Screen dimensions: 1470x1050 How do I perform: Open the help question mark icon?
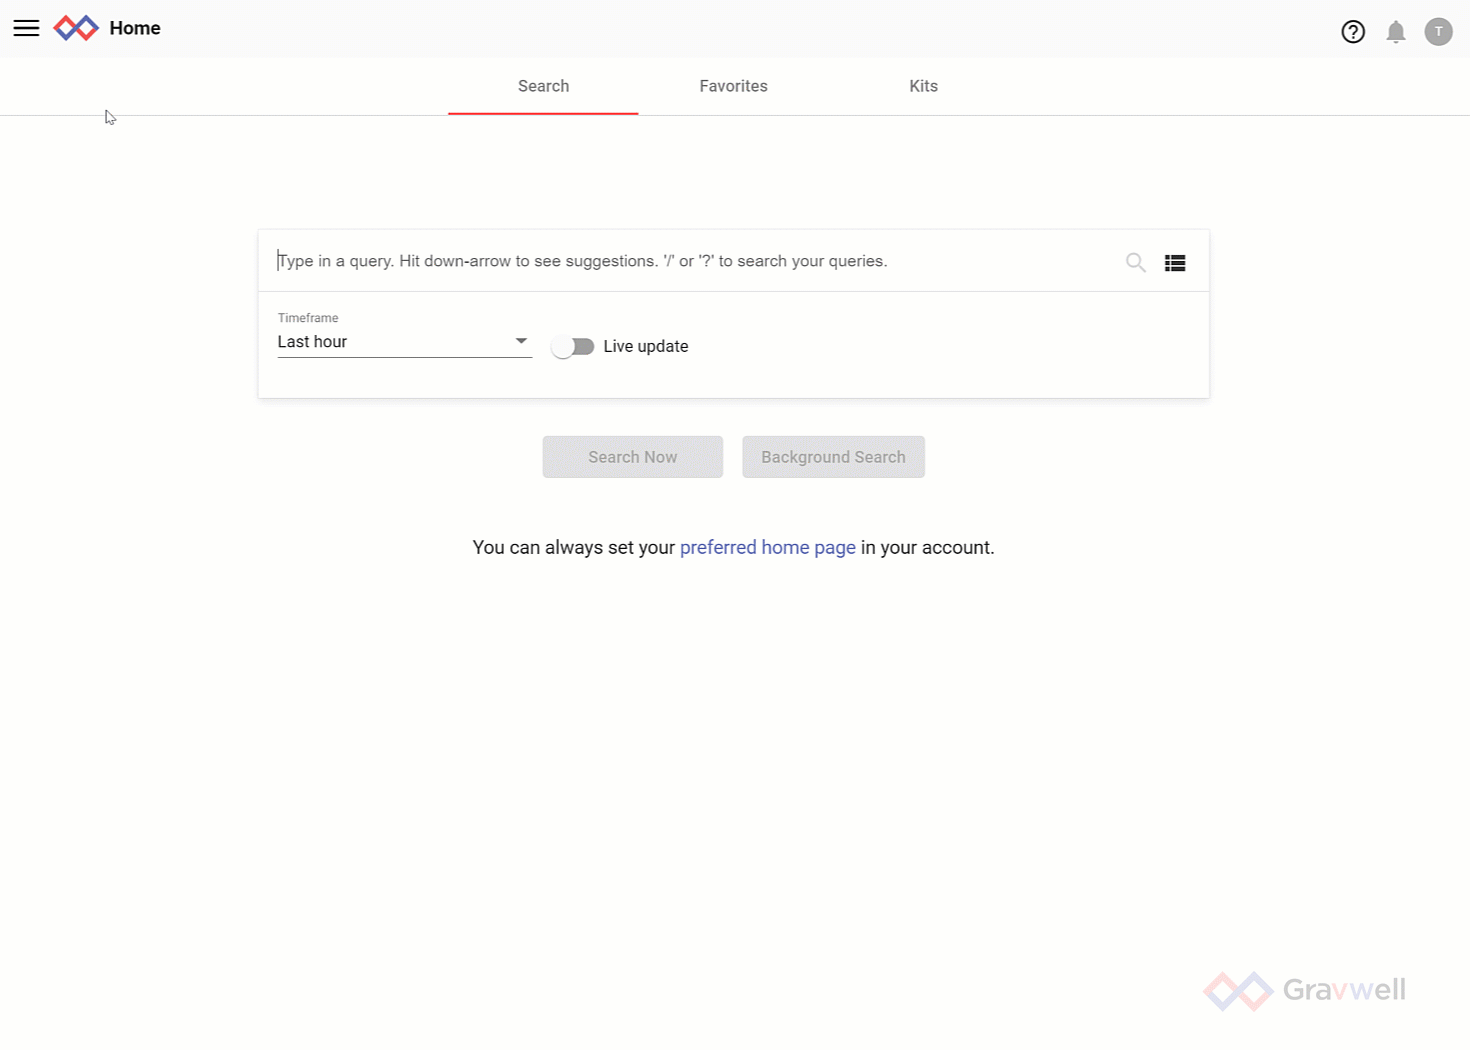1352,32
